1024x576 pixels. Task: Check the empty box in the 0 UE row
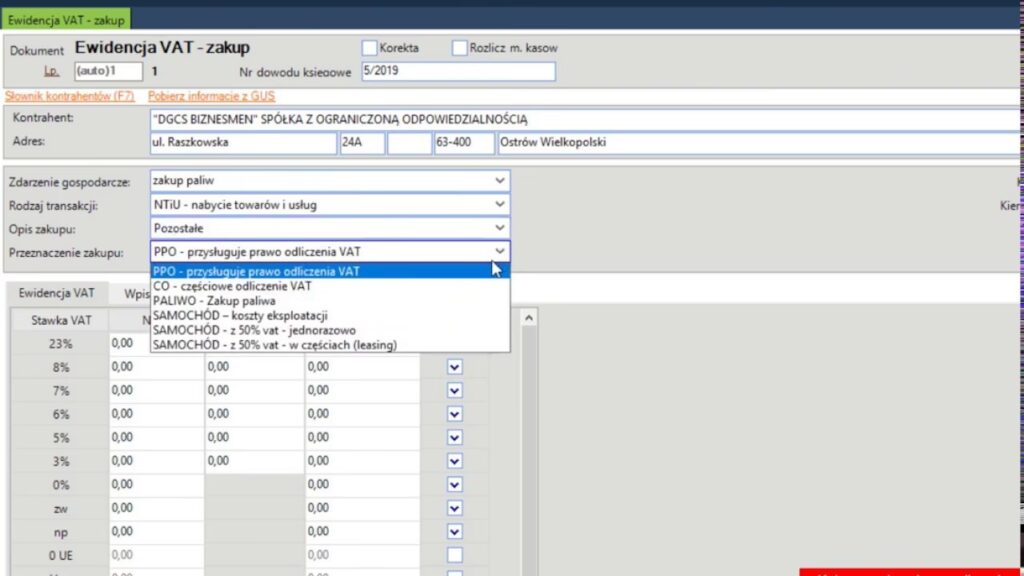(x=455, y=554)
